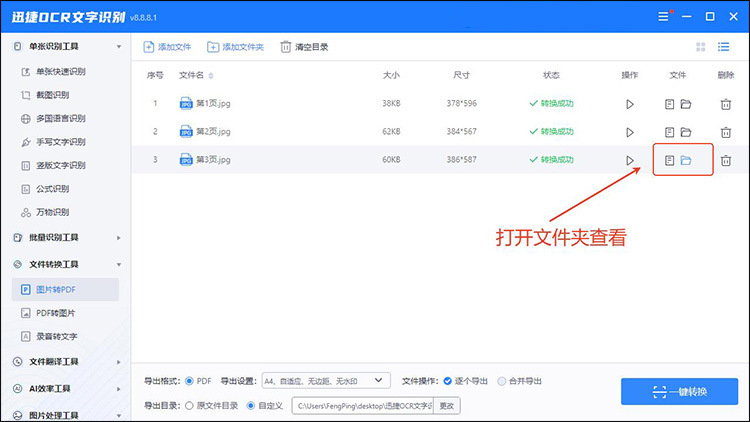
Task: Select 图片转PDF in sidebar
Action: click(x=65, y=289)
